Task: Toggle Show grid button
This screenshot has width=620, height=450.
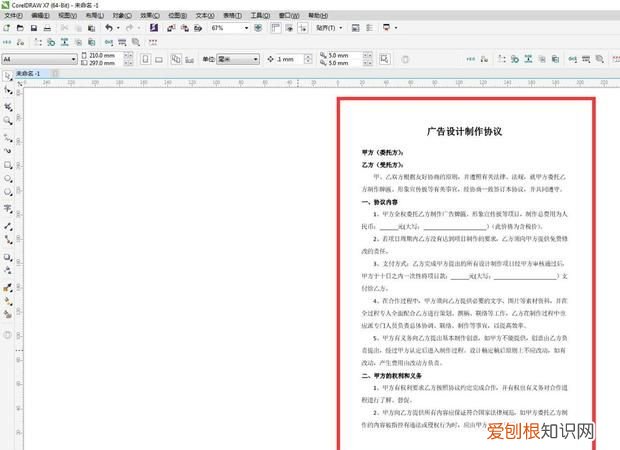Action: [x=289, y=28]
